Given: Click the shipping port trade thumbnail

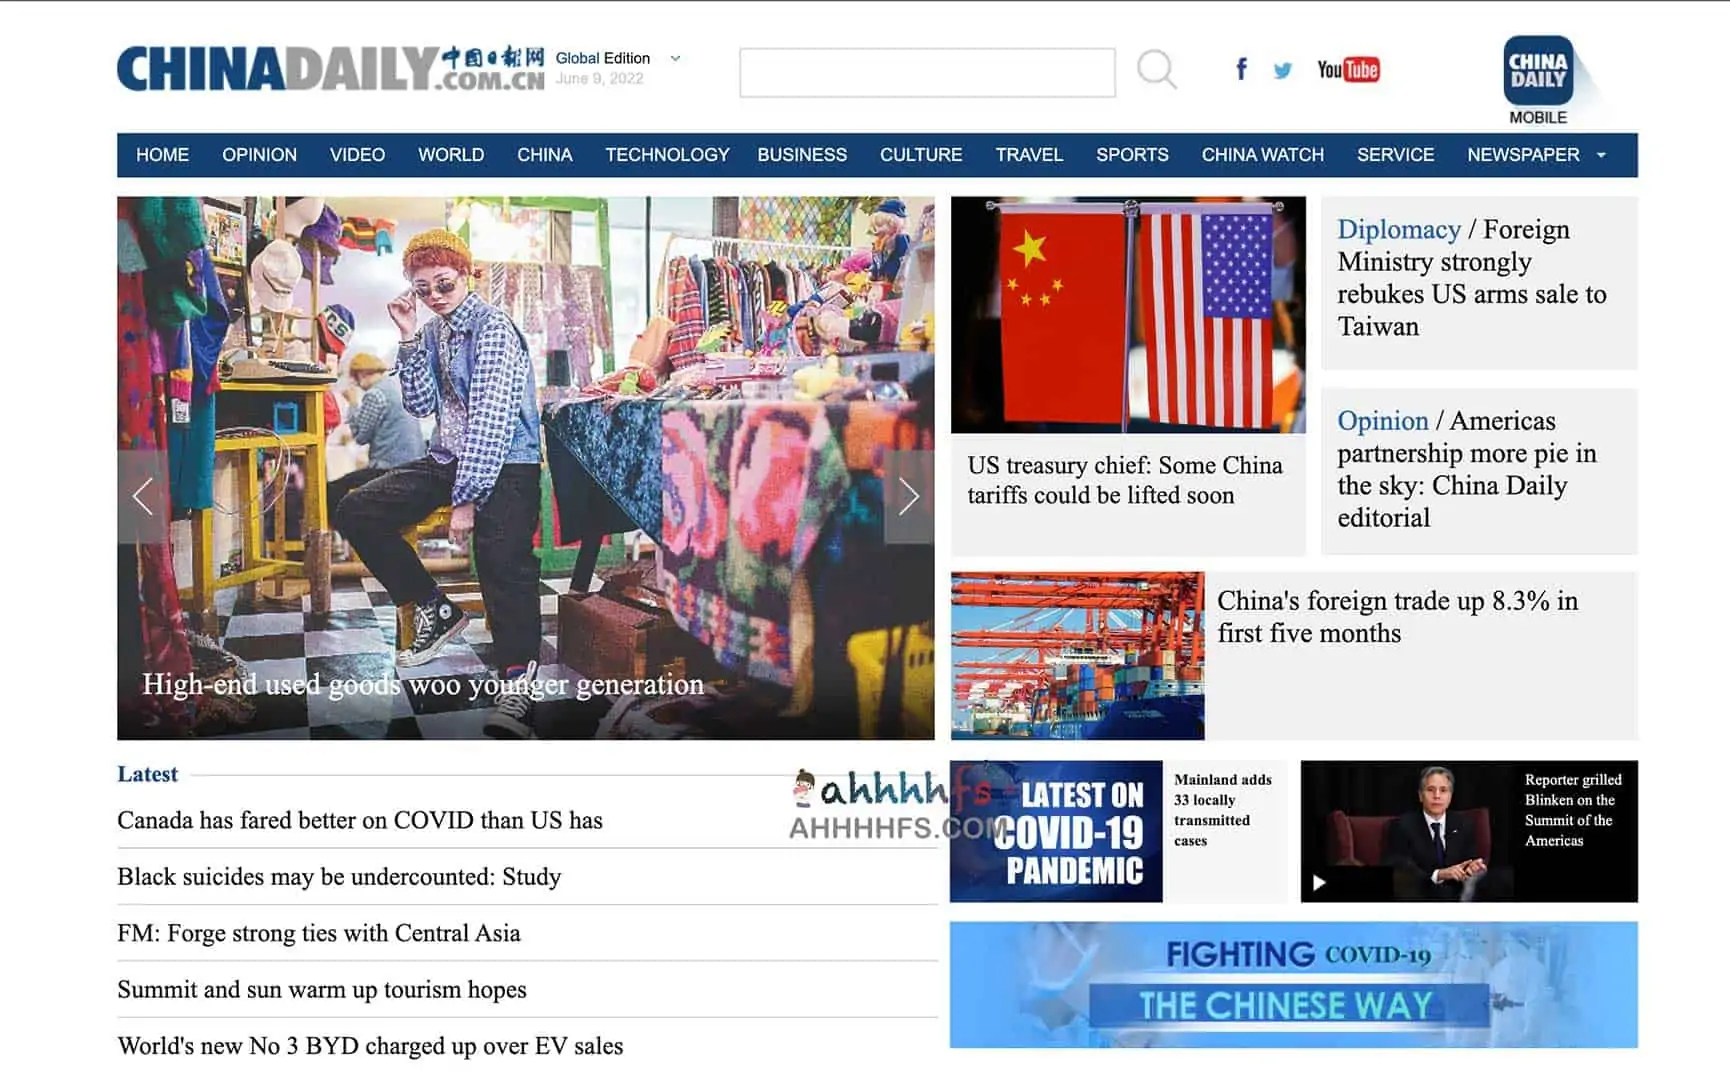Looking at the screenshot, I should pyautogui.click(x=1077, y=655).
